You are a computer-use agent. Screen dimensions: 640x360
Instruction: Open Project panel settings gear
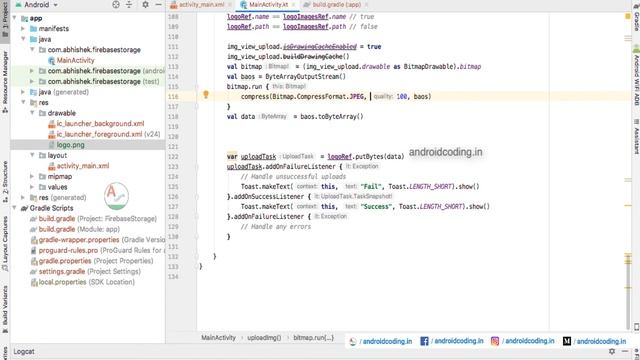pyautogui.click(x=145, y=4)
